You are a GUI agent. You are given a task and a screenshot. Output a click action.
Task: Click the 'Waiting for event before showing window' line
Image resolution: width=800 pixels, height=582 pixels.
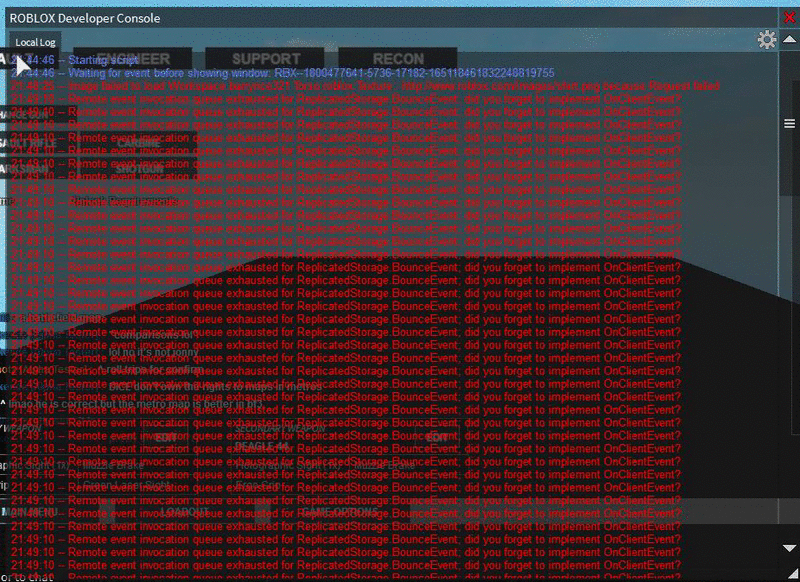coord(283,73)
